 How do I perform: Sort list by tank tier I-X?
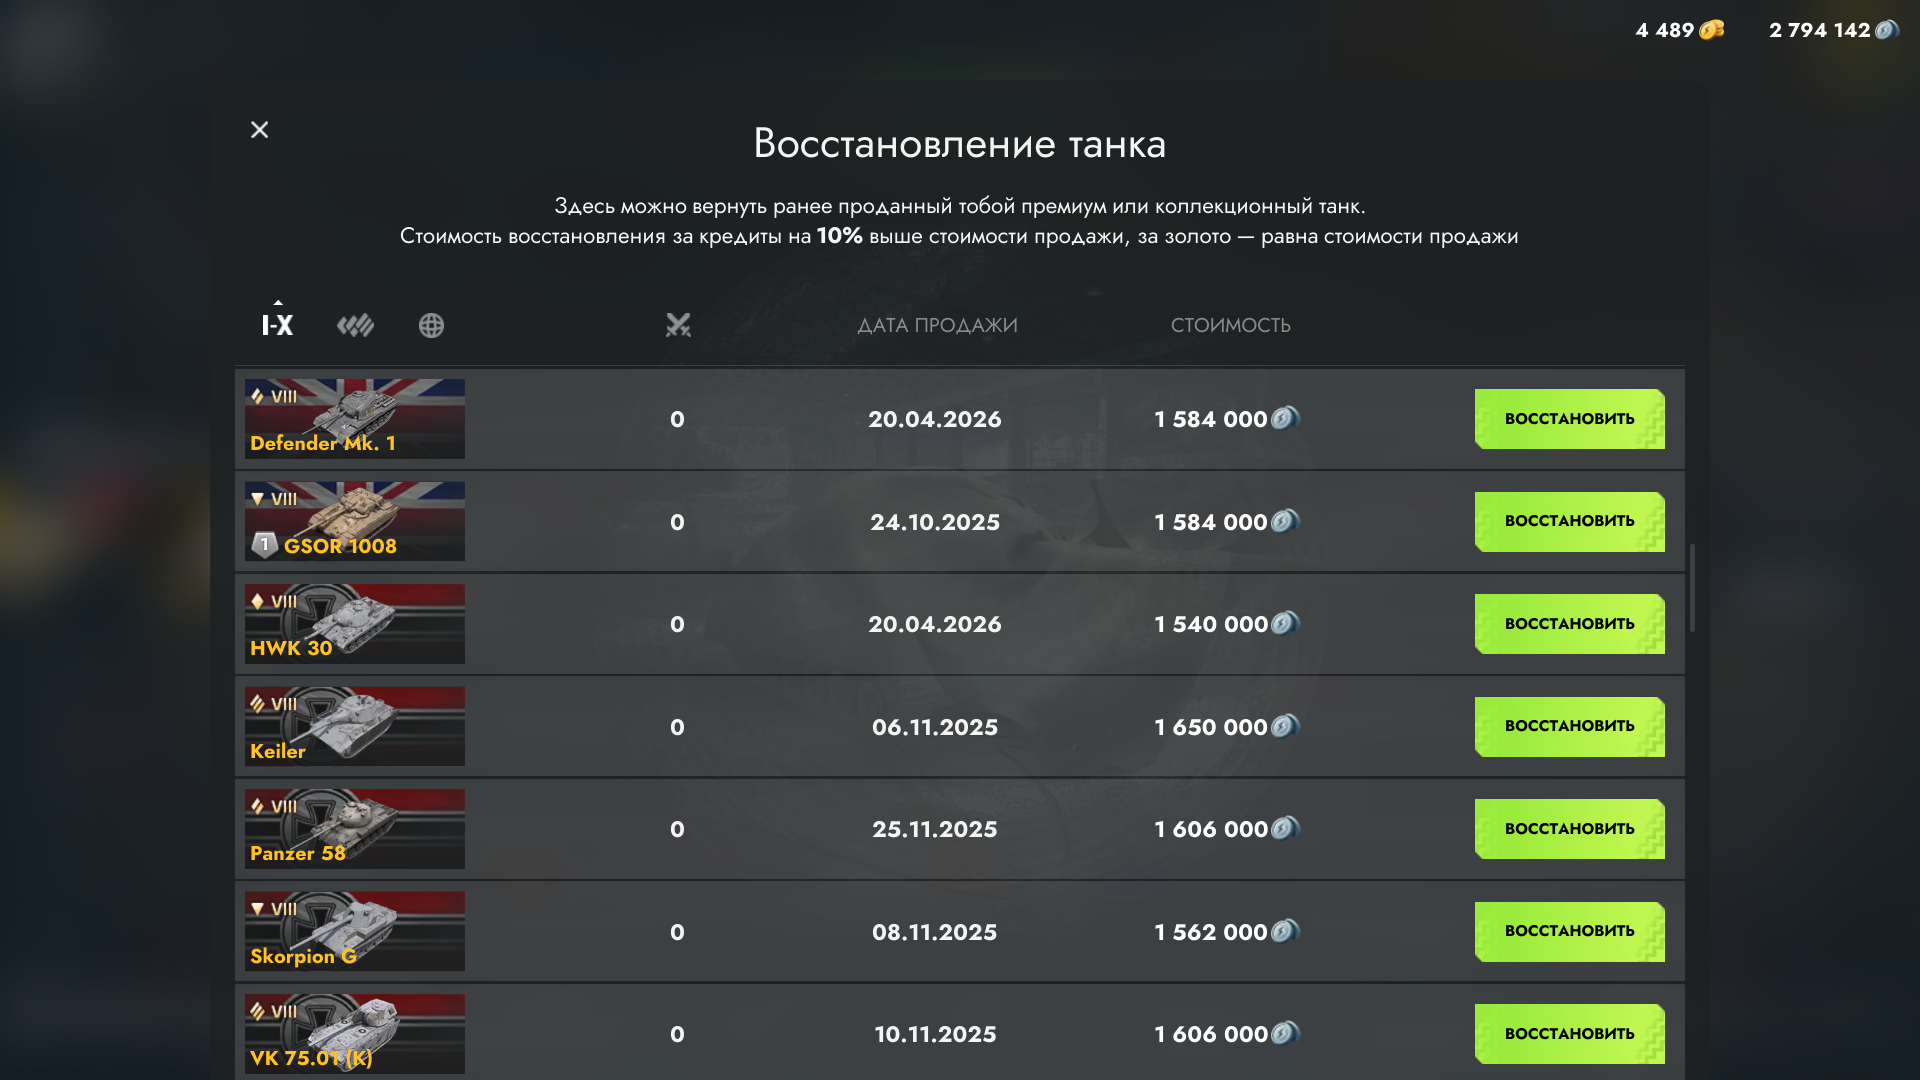pyautogui.click(x=277, y=325)
